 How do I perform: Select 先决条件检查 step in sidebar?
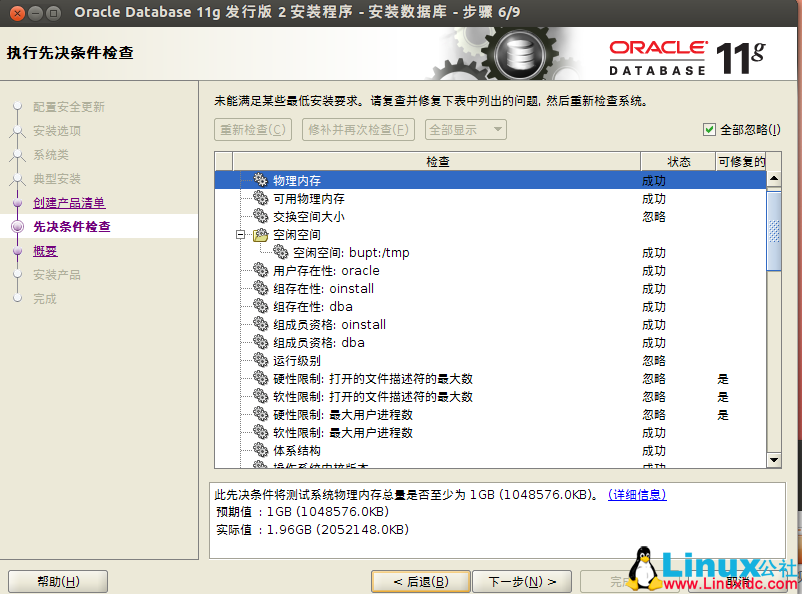(x=72, y=227)
